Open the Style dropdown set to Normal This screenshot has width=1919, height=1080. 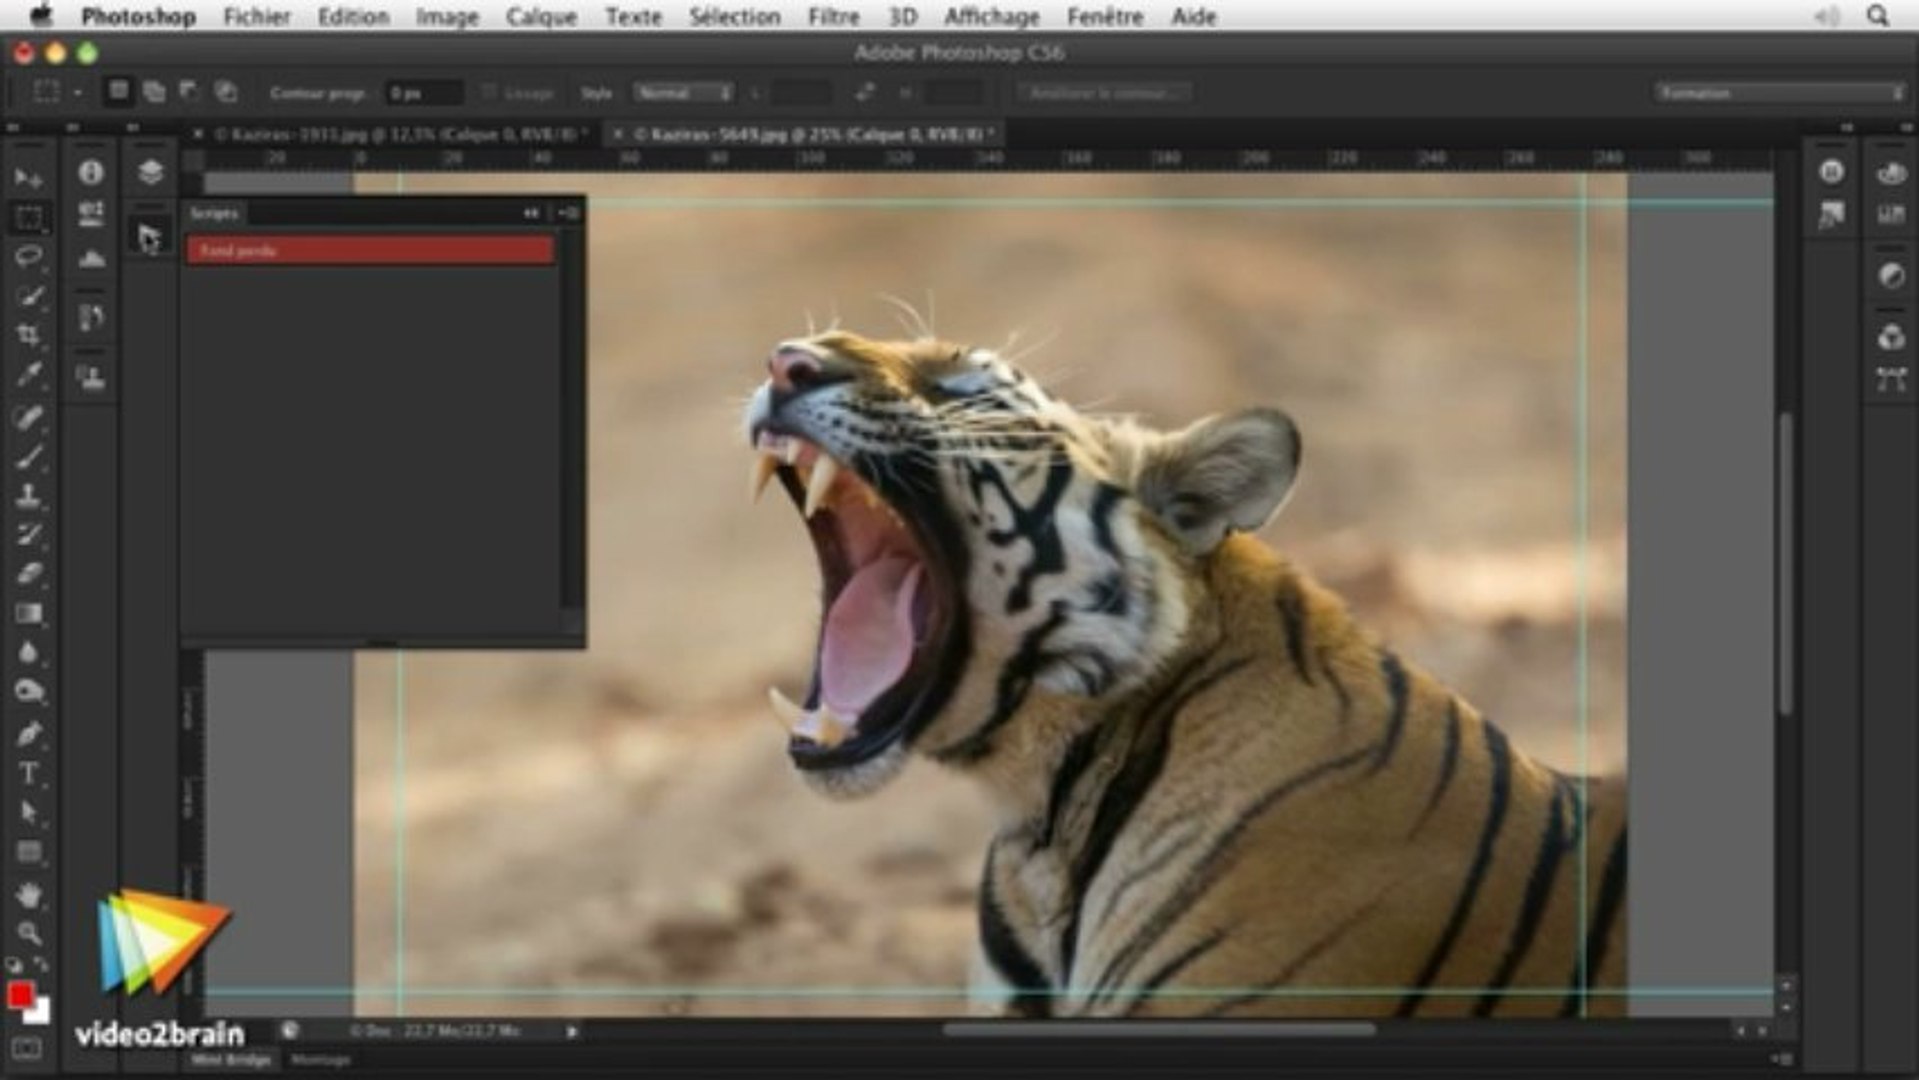tap(683, 93)
